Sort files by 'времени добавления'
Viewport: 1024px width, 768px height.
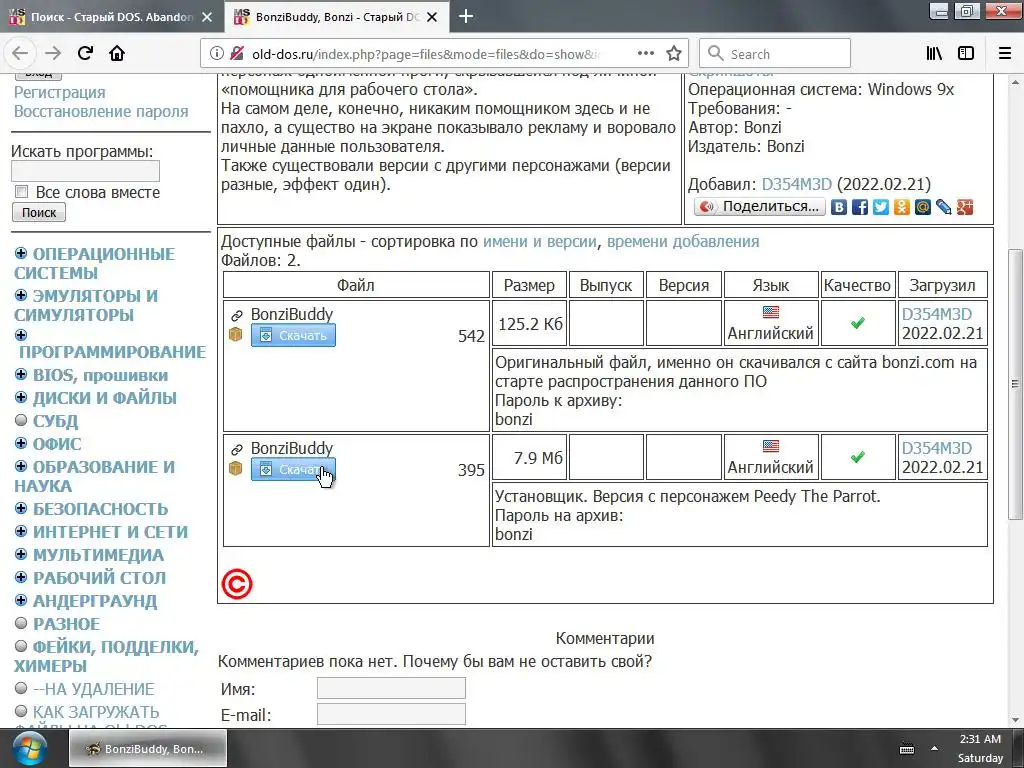(683, 242)
